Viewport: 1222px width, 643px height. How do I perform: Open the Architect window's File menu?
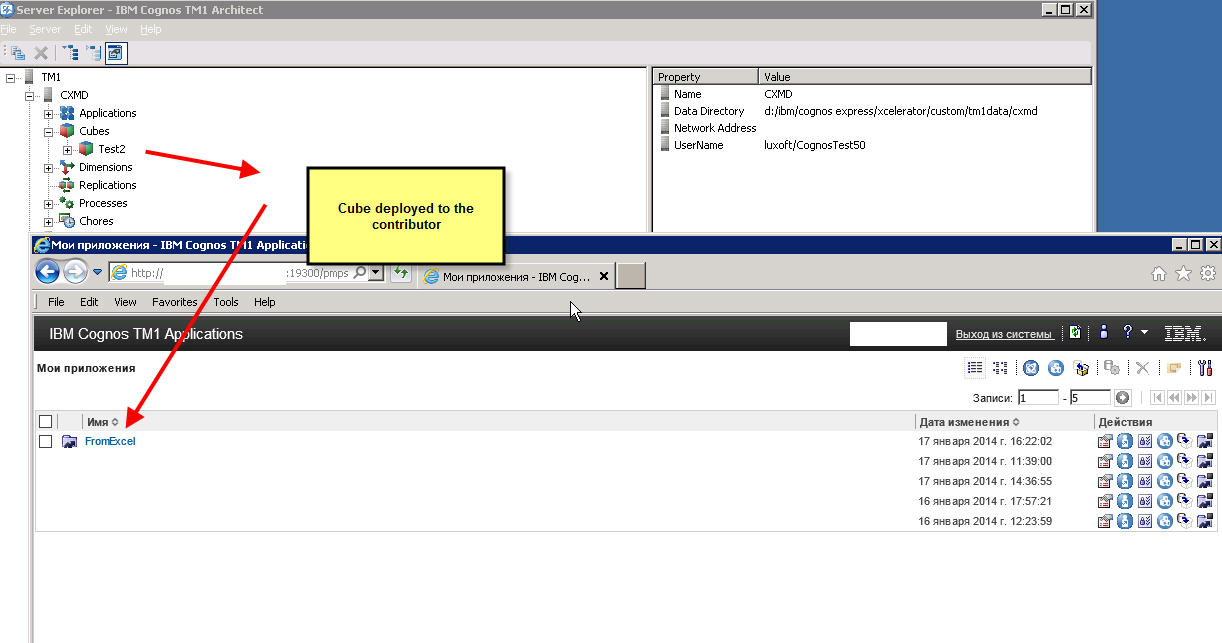coord(9,29)
